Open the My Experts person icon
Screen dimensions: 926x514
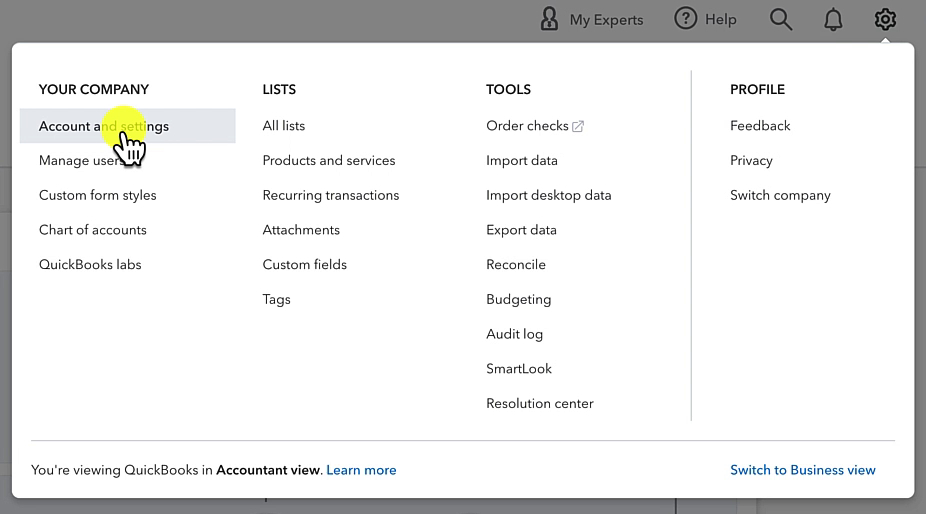pyautogui.click(x=549, y=19)
